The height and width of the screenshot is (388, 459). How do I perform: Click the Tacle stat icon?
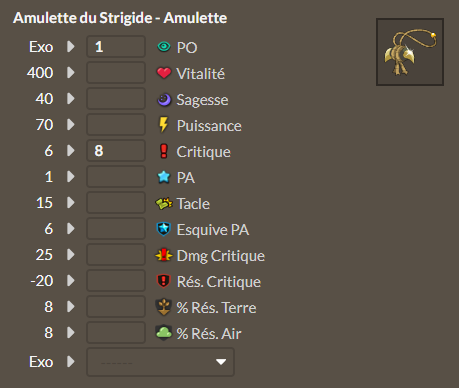164,203
